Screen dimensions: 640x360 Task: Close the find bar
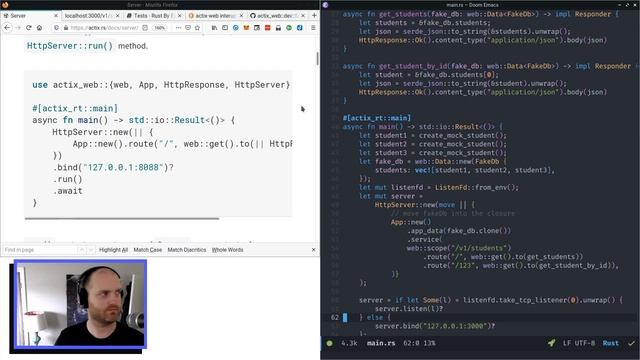[313, 249]
